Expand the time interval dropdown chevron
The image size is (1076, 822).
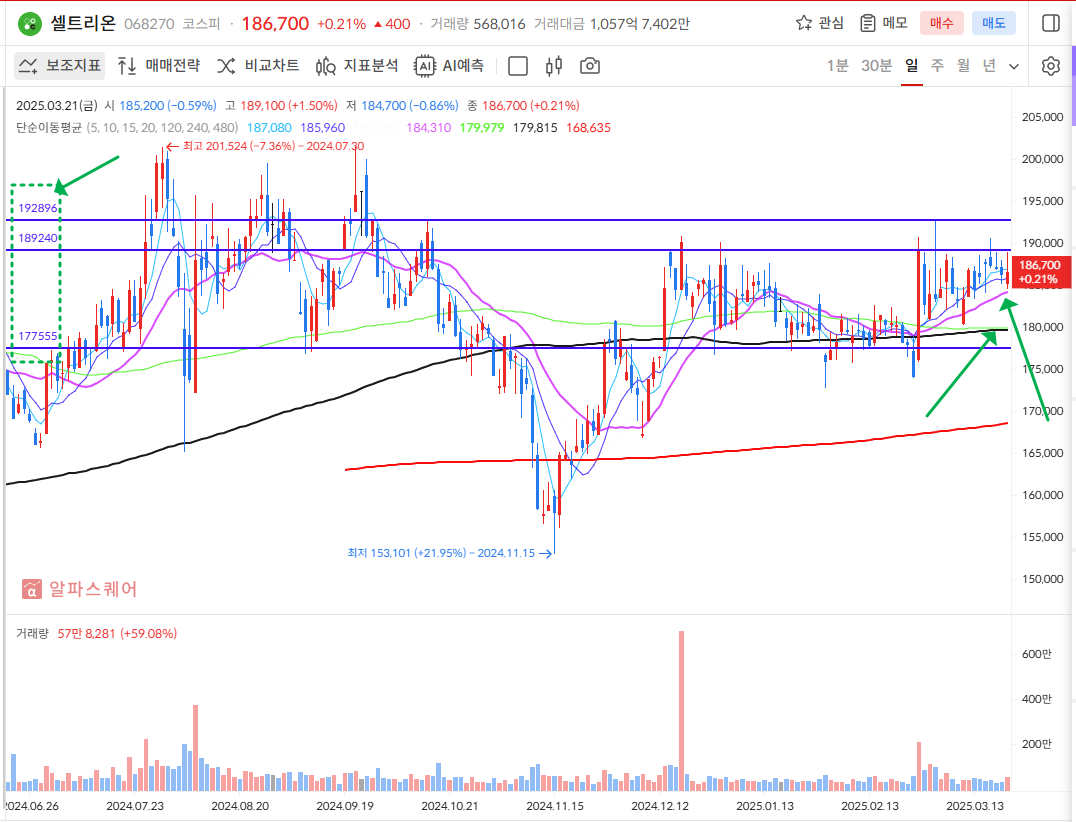click(x=1014, y=66)
